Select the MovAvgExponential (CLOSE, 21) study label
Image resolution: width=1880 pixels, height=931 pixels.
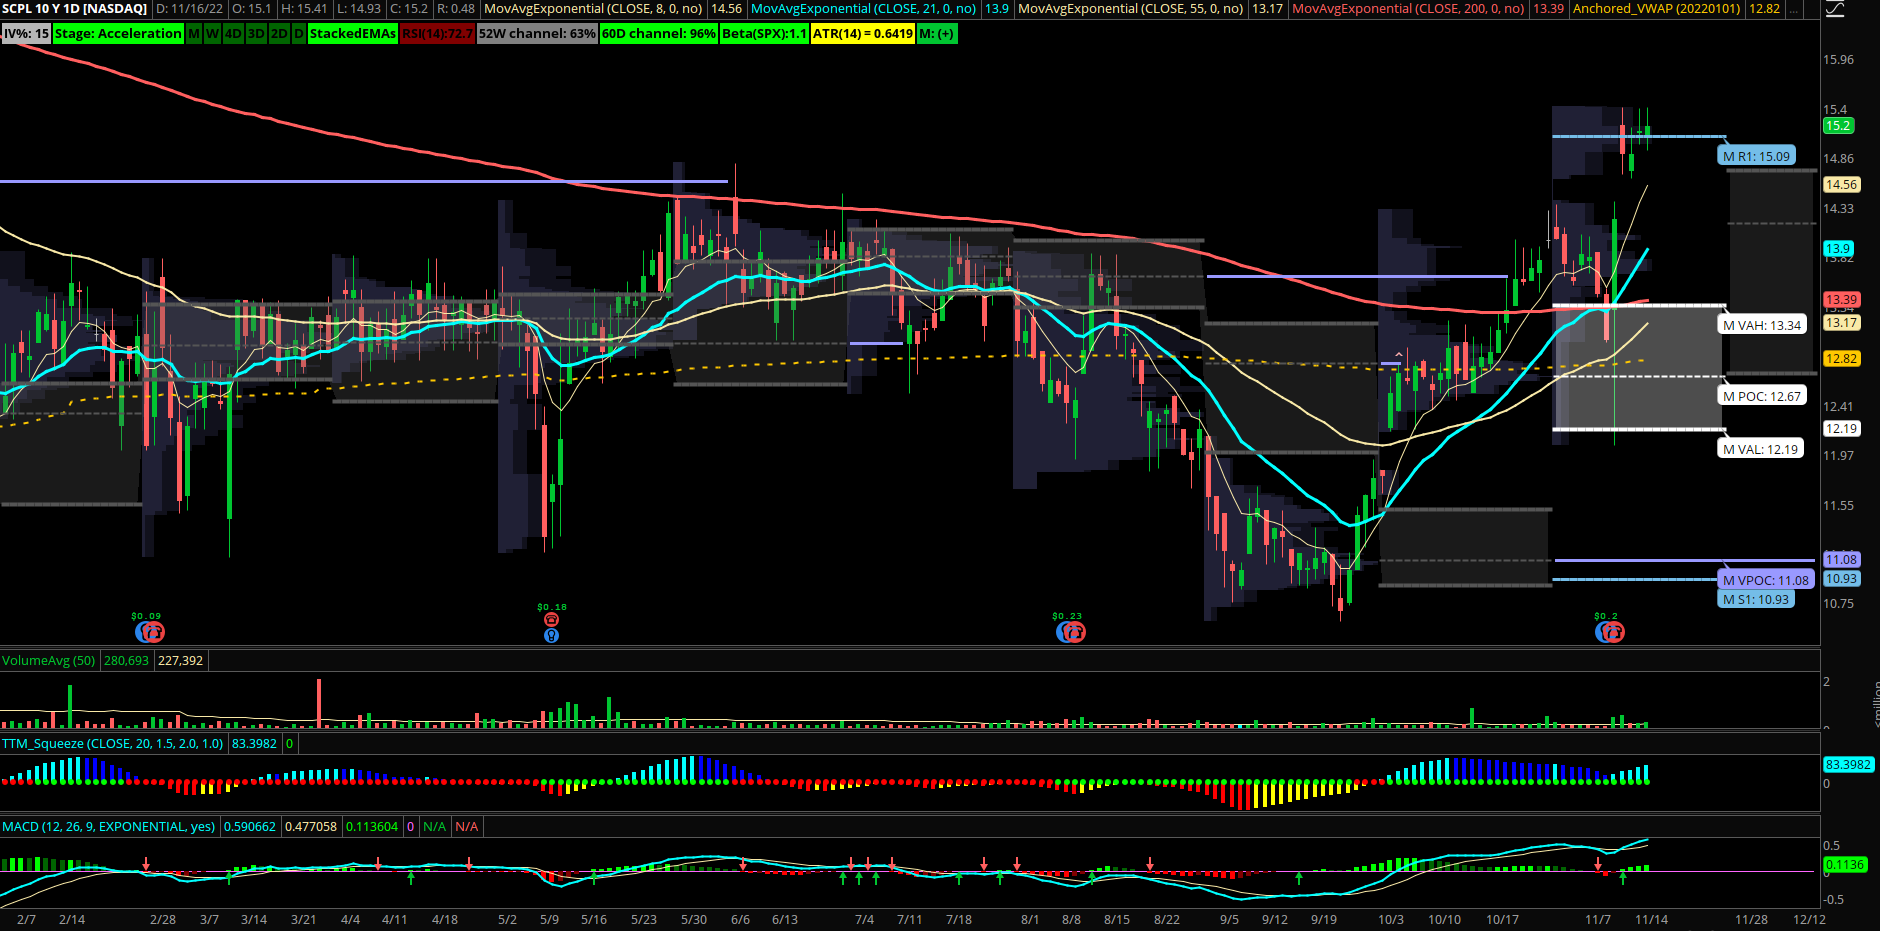tap(863, 8)
